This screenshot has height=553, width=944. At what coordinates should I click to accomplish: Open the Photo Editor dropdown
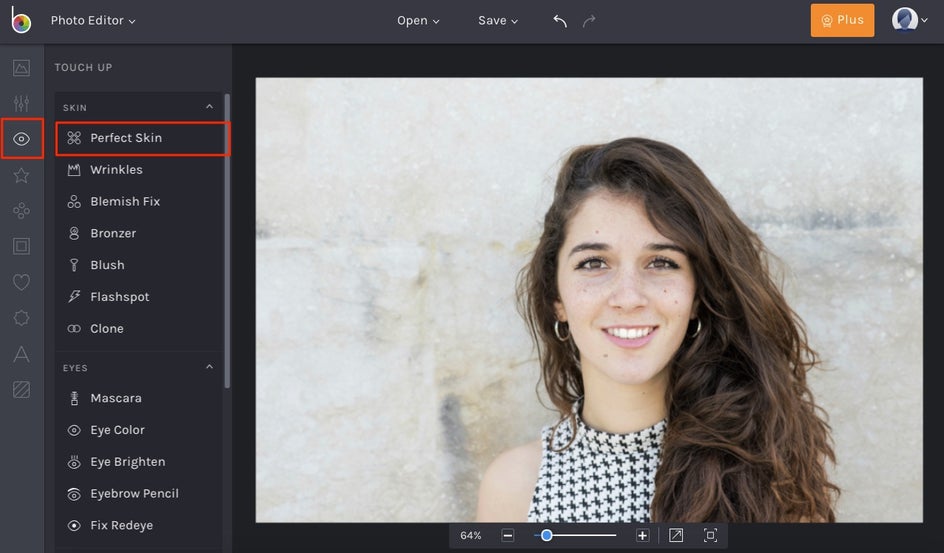[x=93, y=20]
